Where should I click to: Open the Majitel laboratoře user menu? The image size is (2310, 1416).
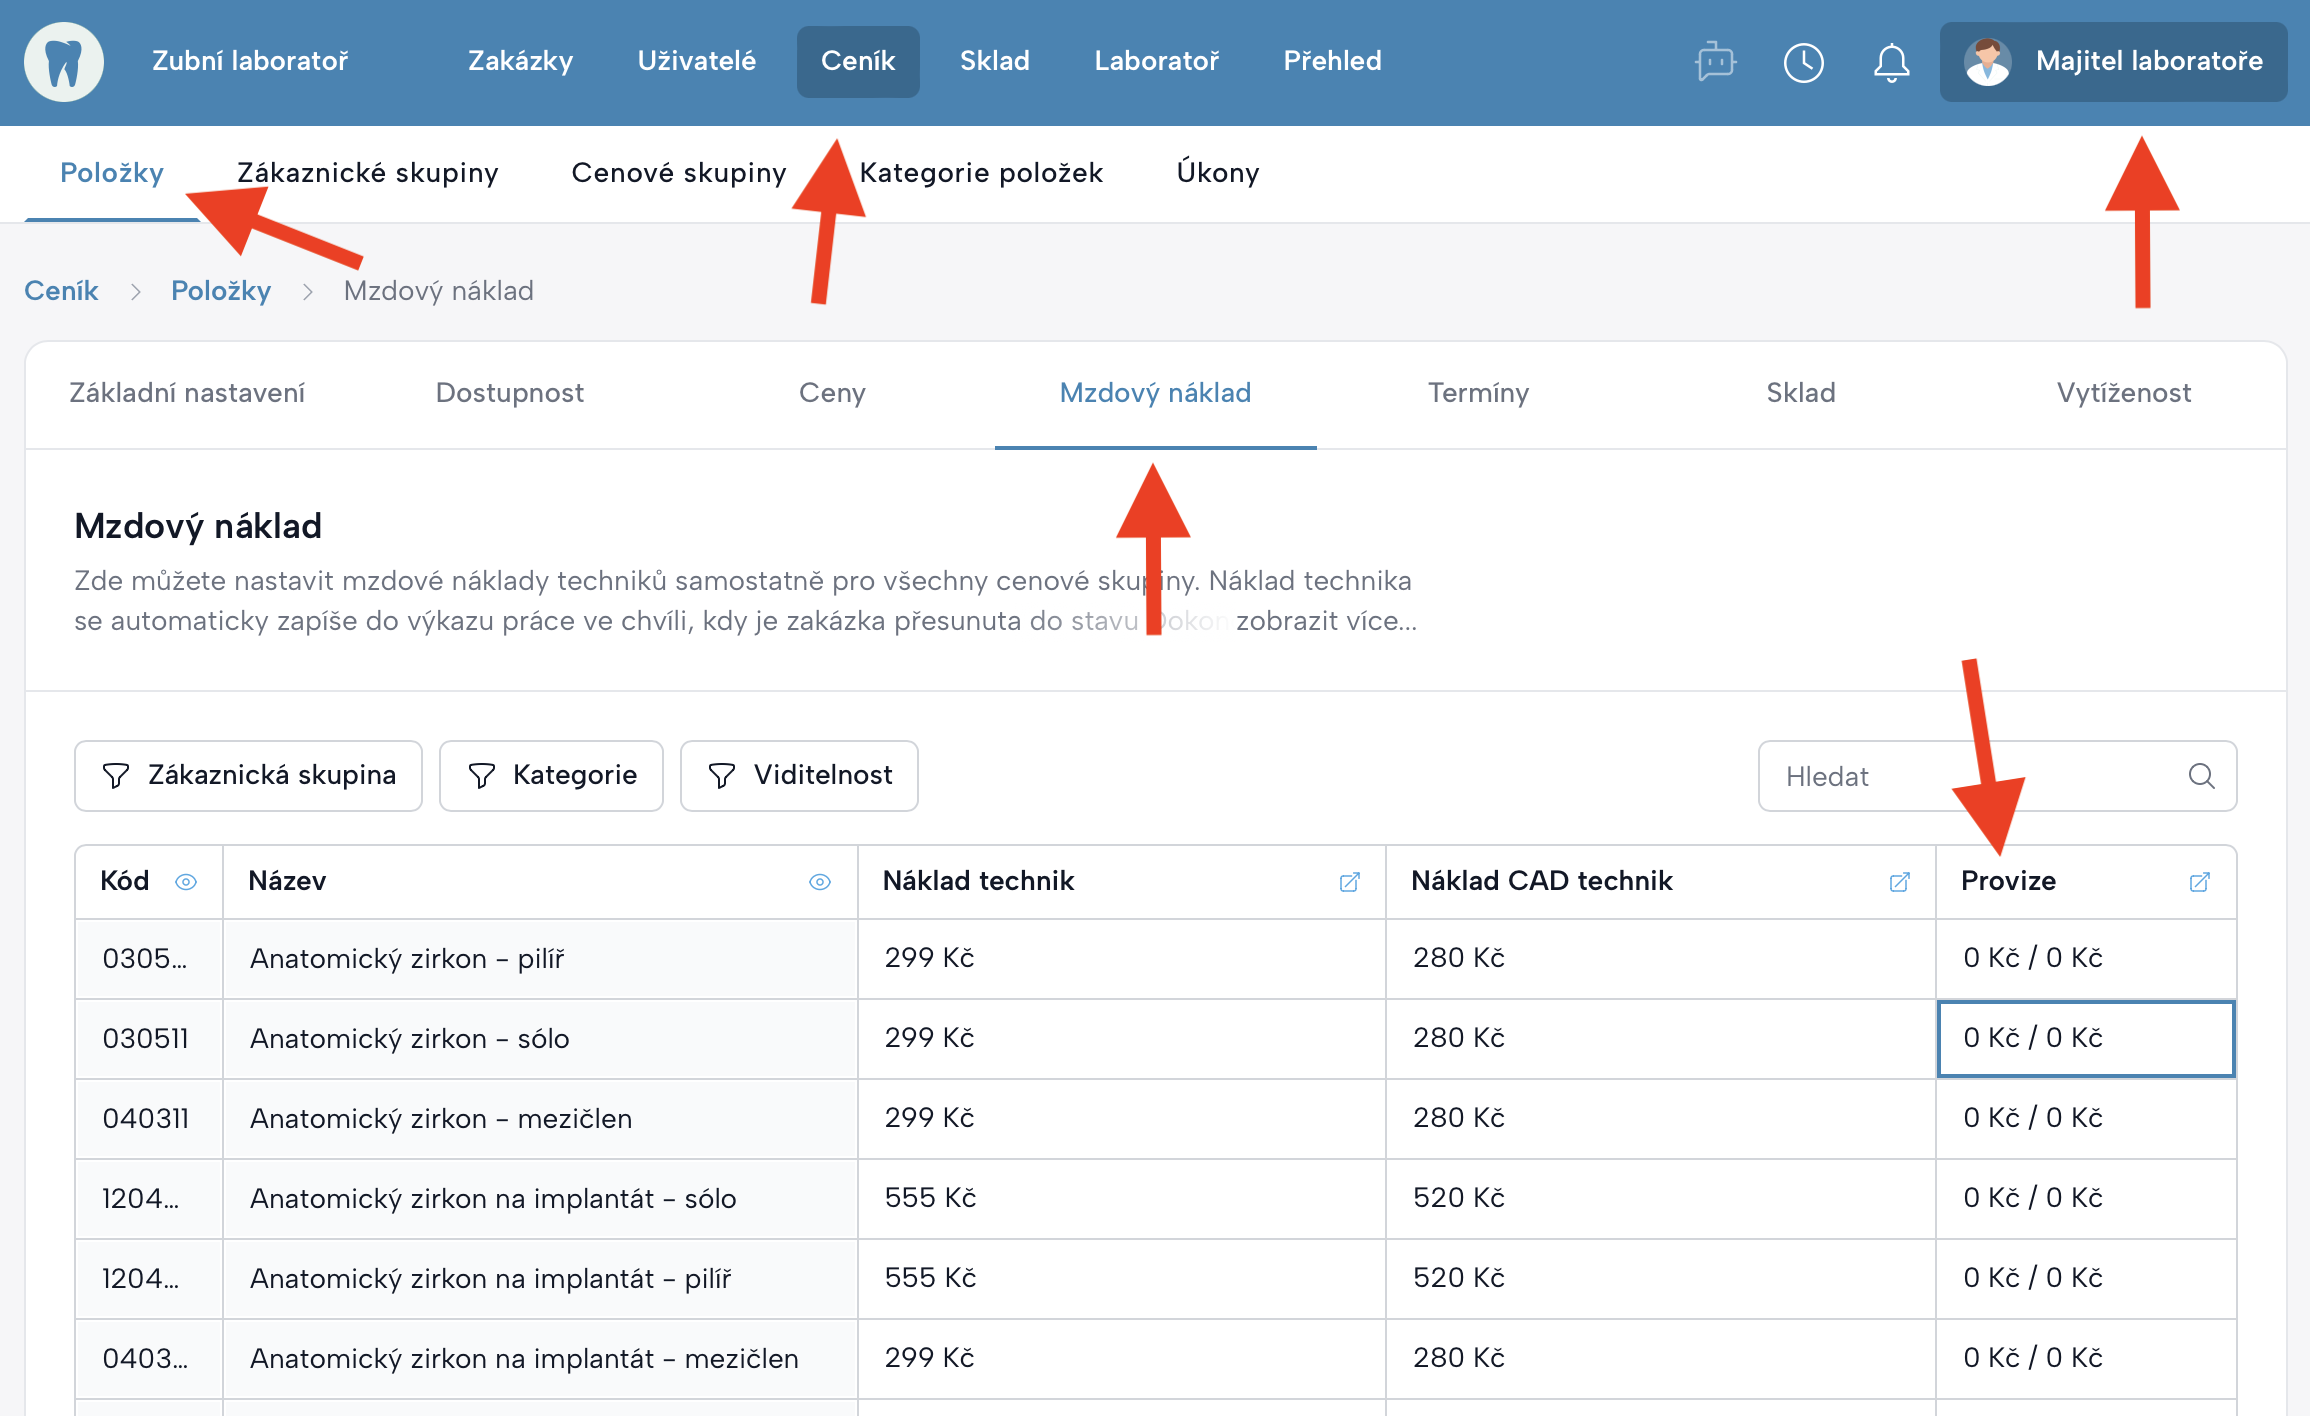(2113, 62)
